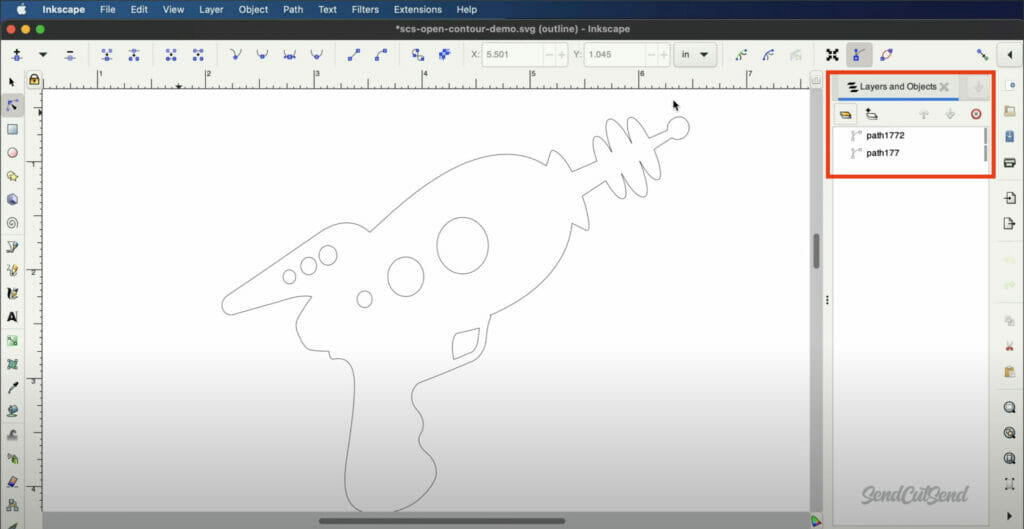This screenshot has height=529, width=1024.
Task: Click the Insert new nodes icon
Action: (x=17, y=54)
